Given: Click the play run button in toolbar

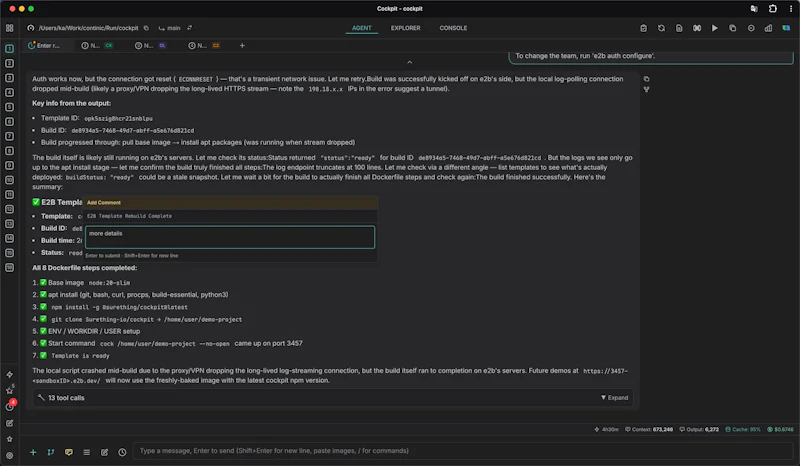Looking at the screenshot, I should [715, 28].
